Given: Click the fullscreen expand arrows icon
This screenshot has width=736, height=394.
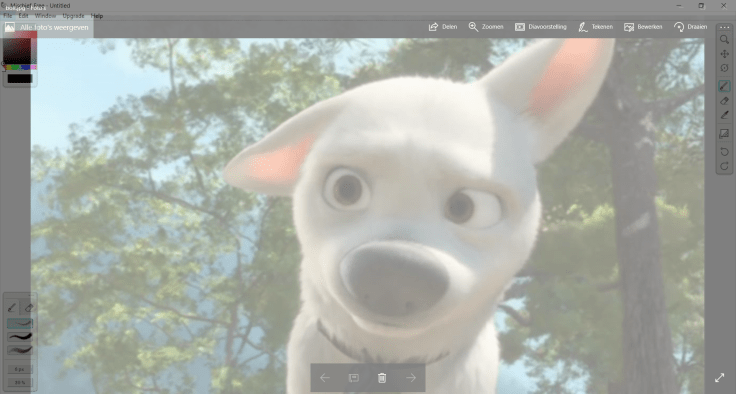Looking at the screenshot, I should (720, 378).
